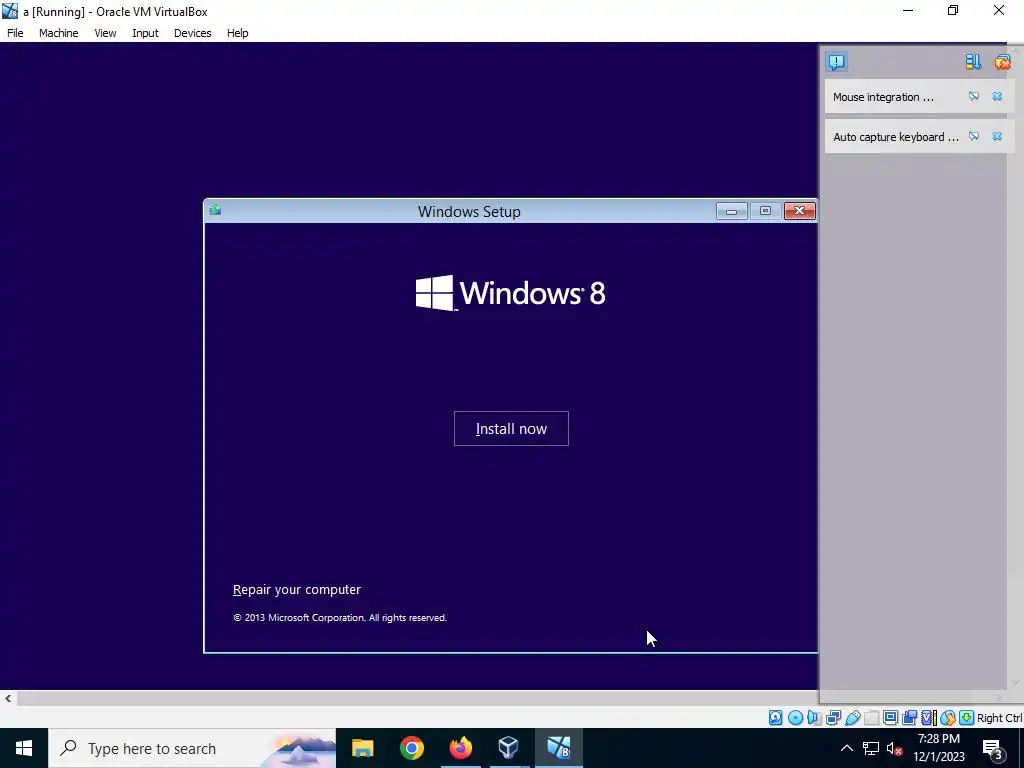1024x768 pixels.
Task: Open the Devices menu
Action: pyautogui.click(x=193, y=33)
